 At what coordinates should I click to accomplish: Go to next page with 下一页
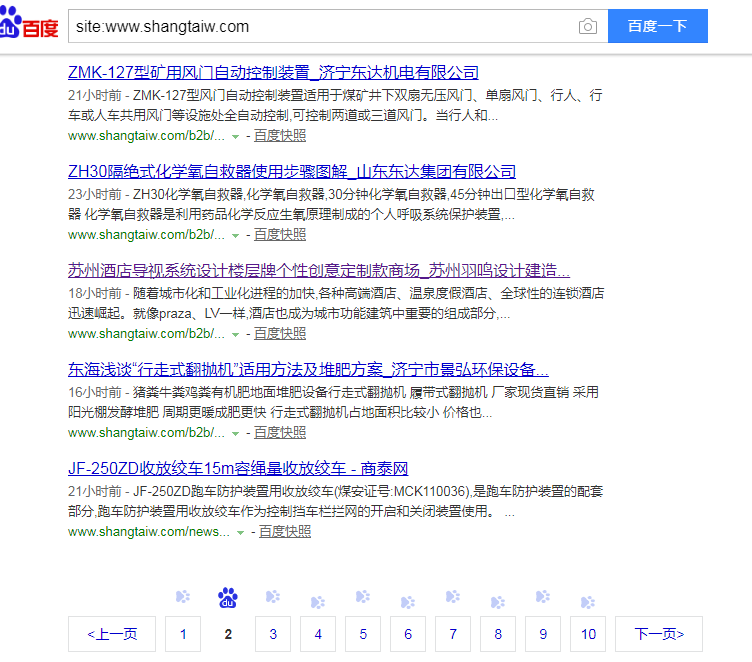659,634
